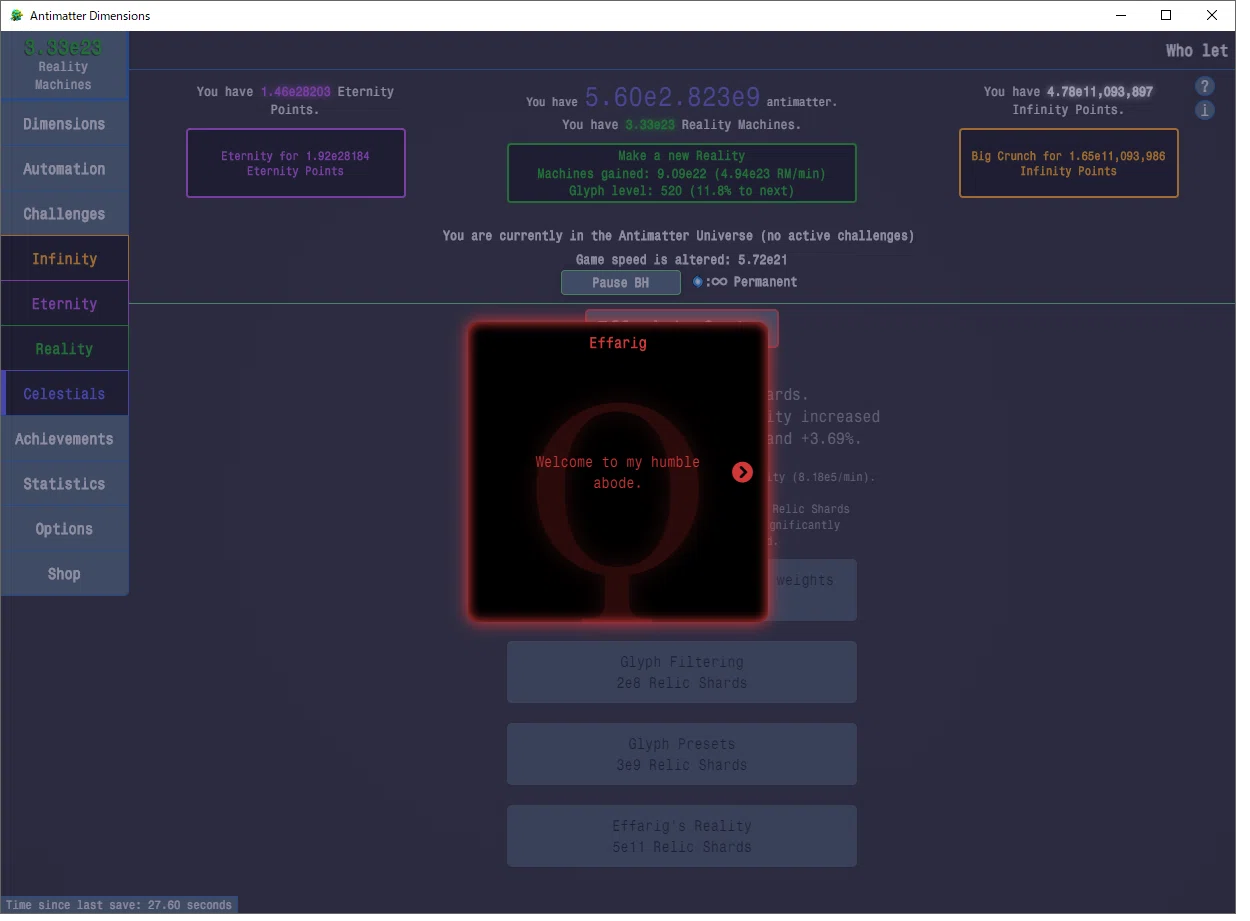Buy Glyph Filtering for 2e8 Relic Shards

pyautogui.click(x=681, y=672)
